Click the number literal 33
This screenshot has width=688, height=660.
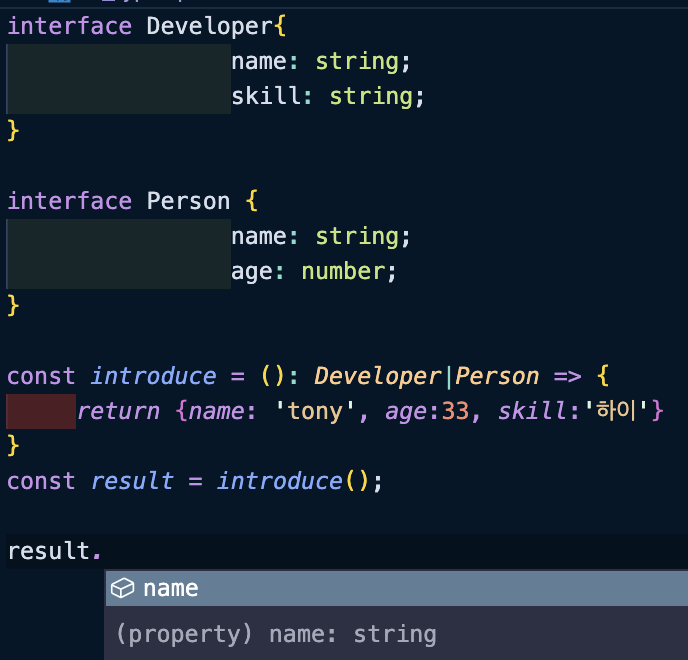pyautogui.click(x=455, y=411)
